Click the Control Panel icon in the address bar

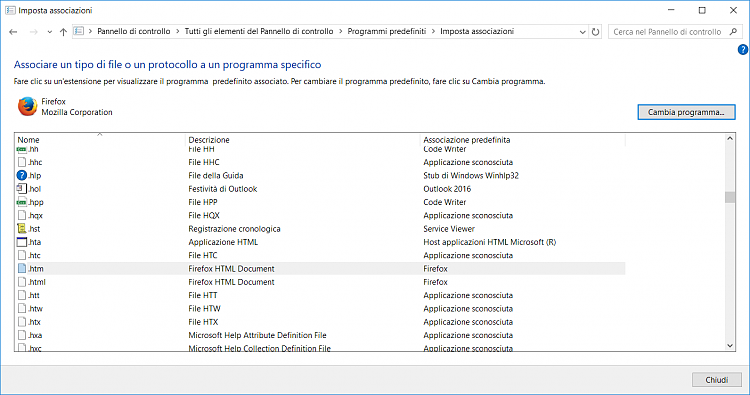(x=79, y=31)
